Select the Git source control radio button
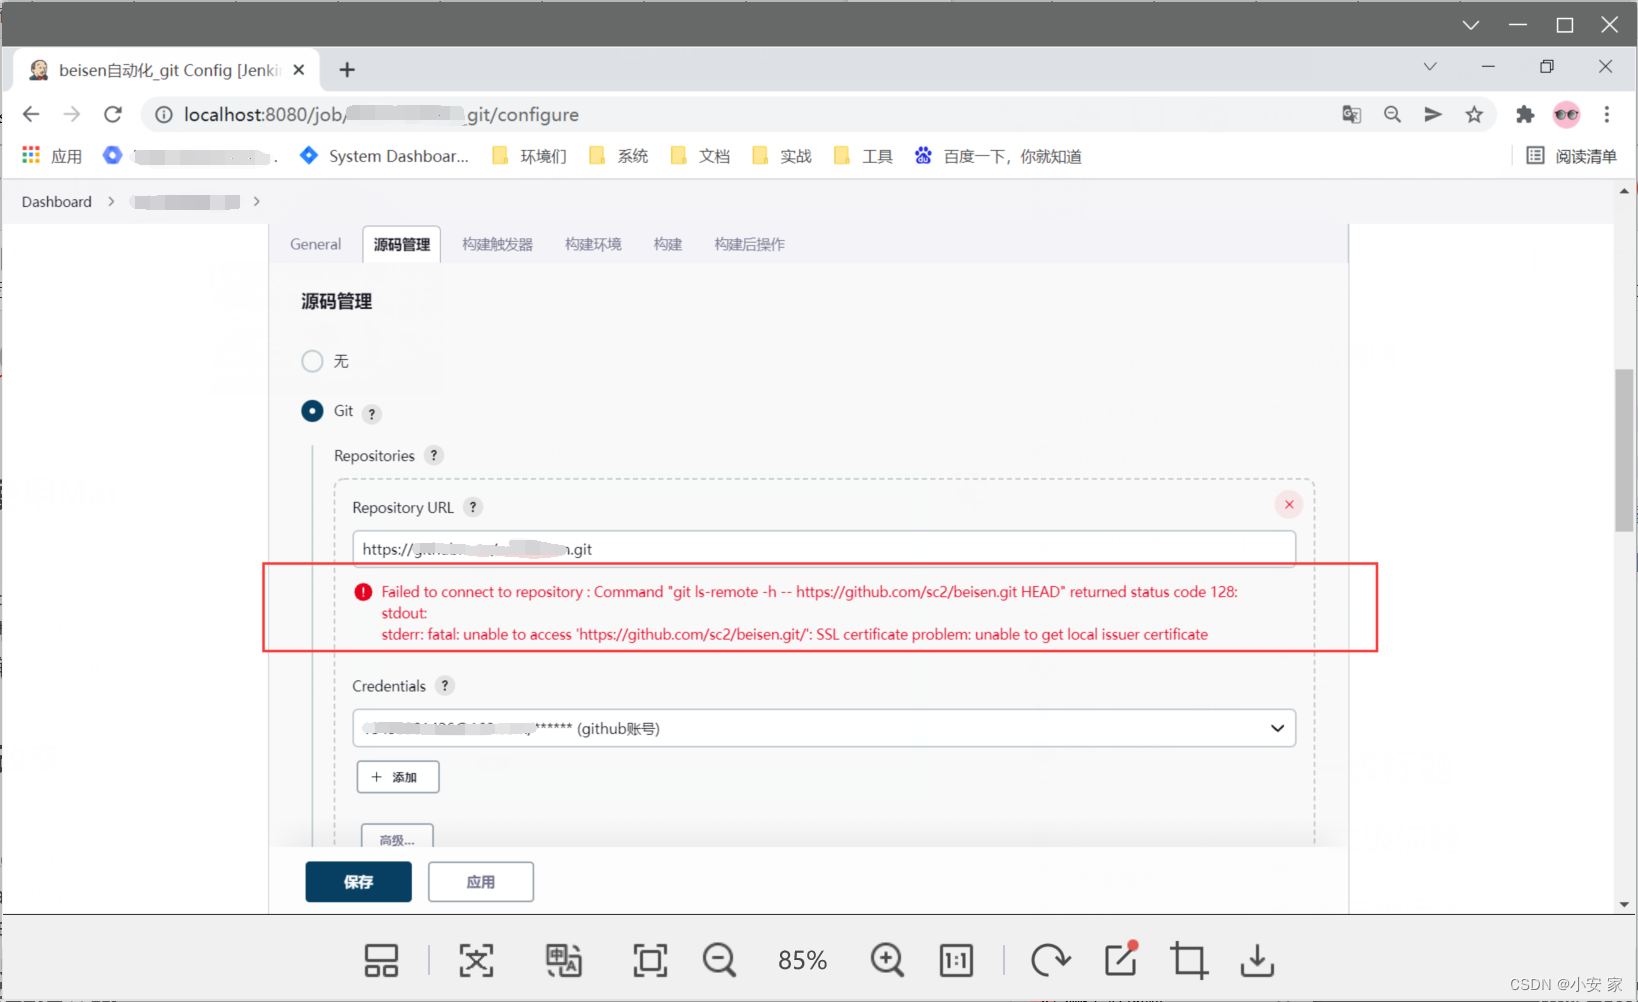 point(312,411)
